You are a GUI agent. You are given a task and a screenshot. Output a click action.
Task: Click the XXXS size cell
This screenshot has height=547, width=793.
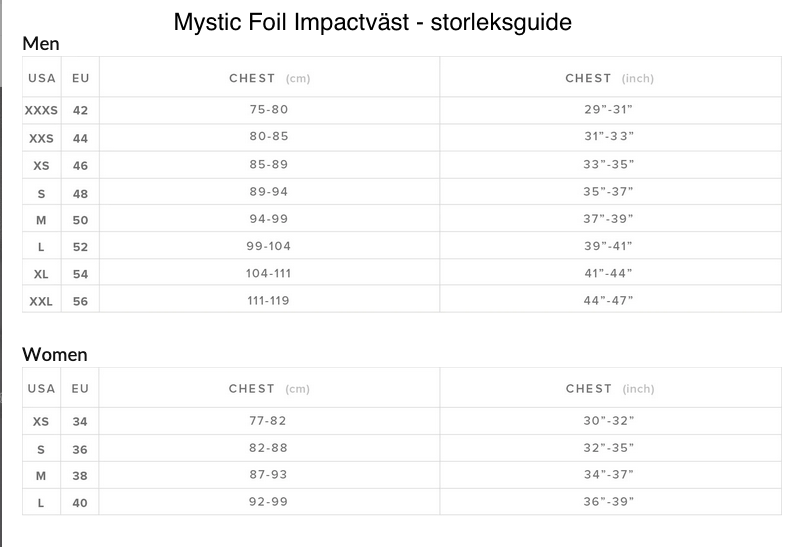tap(41, 110)
